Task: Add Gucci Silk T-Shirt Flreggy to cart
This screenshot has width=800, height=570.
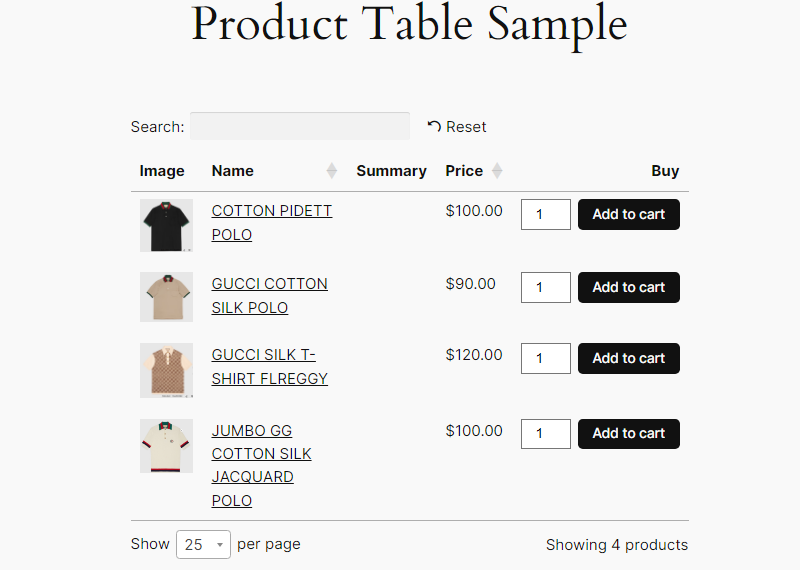Action: click(629, 358)
